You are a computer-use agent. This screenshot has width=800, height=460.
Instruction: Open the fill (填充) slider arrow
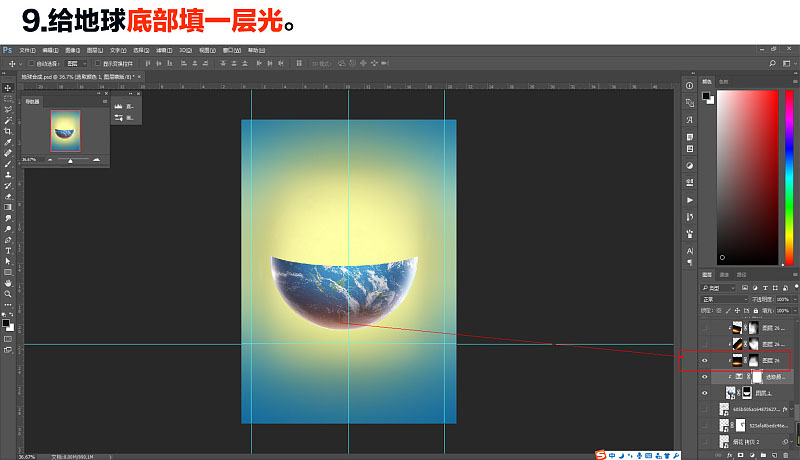click(x=795, y=311)
